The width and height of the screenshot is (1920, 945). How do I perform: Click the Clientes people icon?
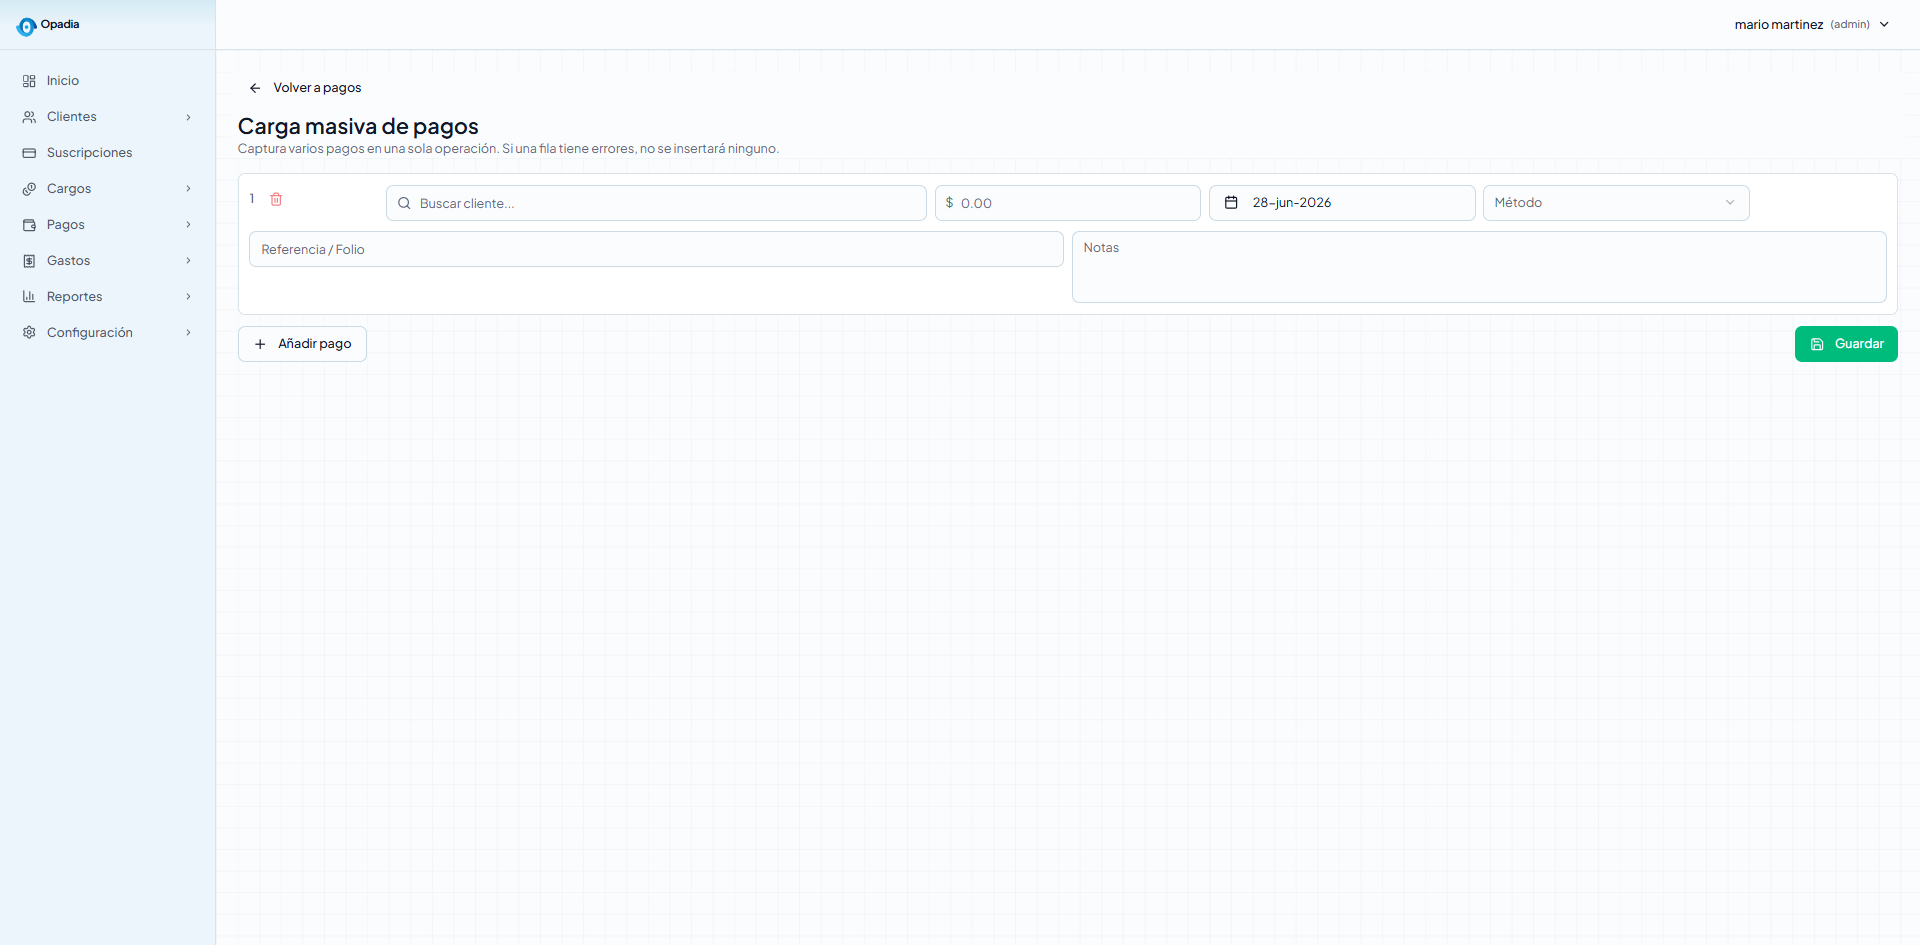[29, 117]
